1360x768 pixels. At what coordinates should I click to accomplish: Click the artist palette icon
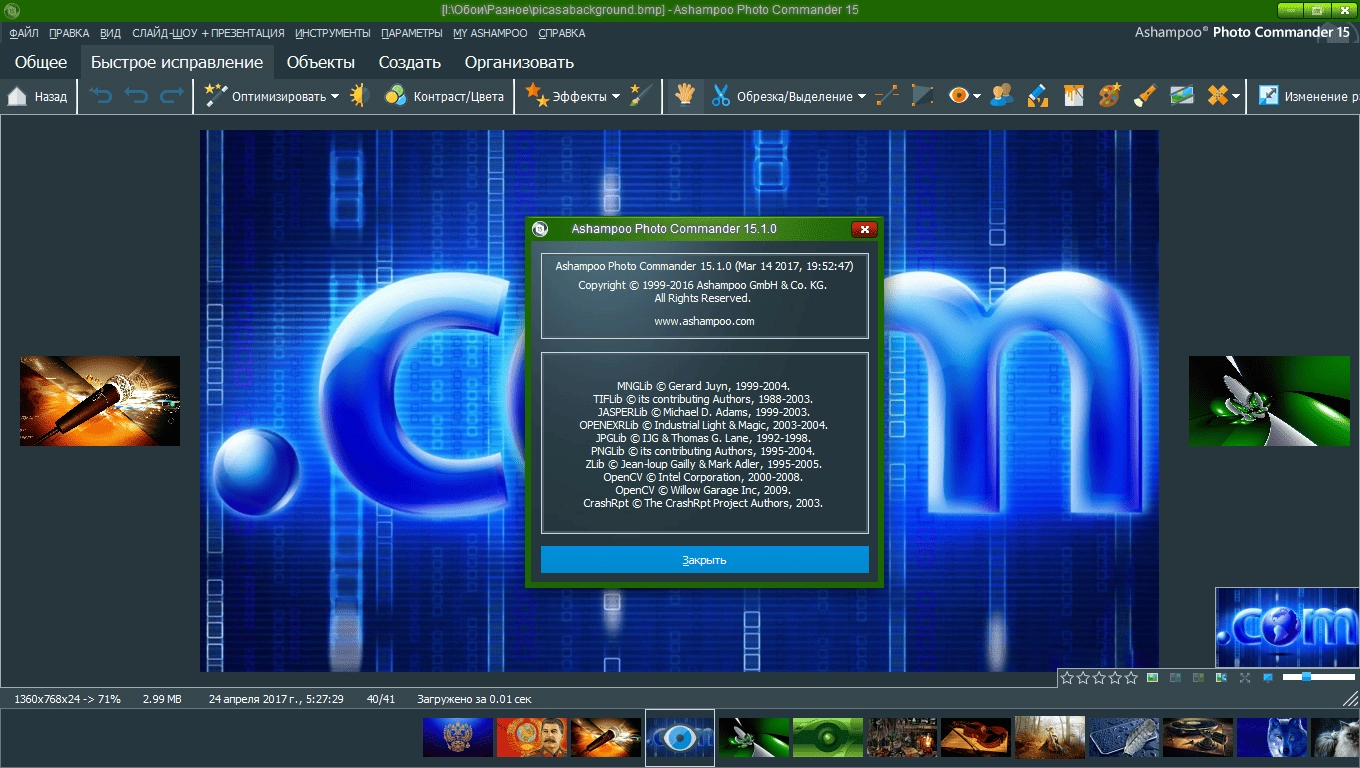(x=1110, y=96)
